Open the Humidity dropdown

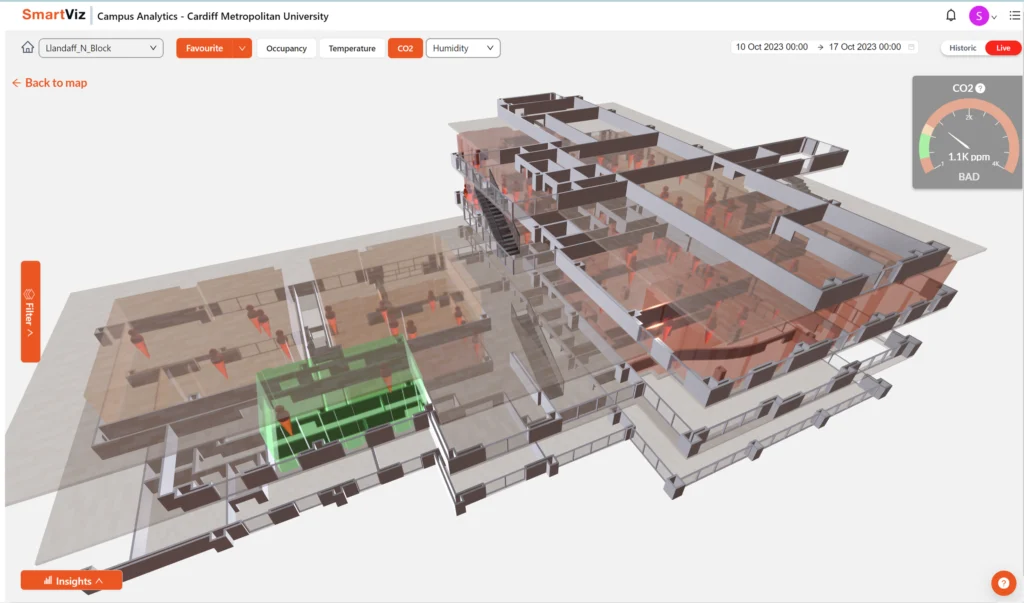[x=463, y=48]
